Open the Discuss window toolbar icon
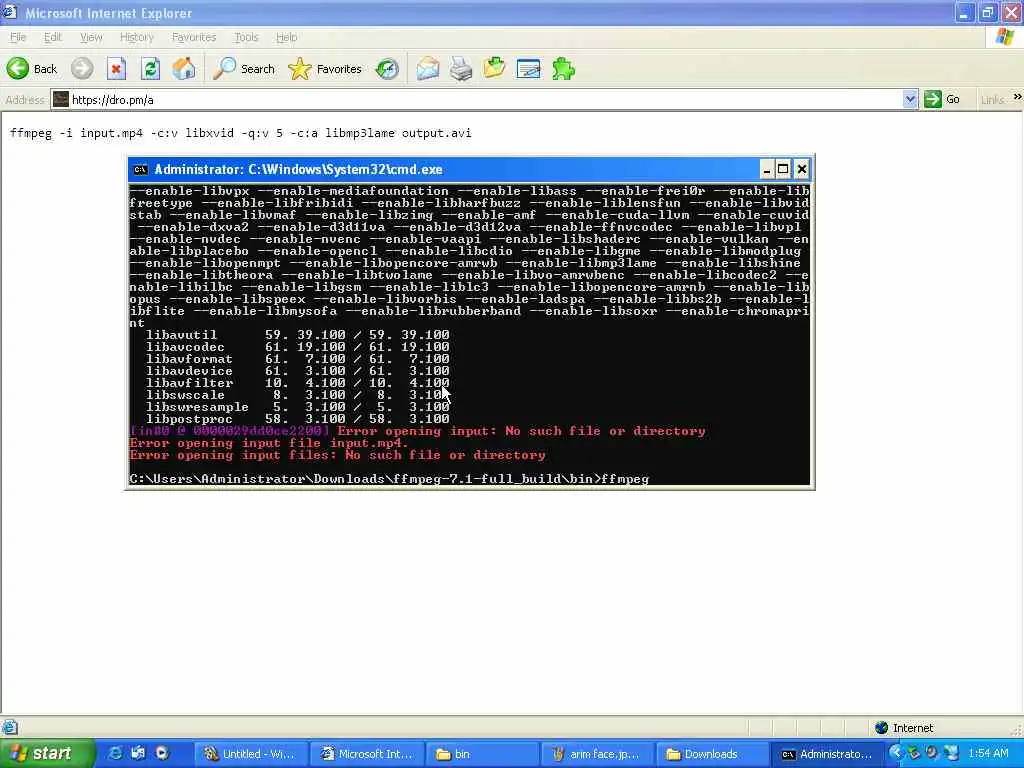 coord(528,69)
